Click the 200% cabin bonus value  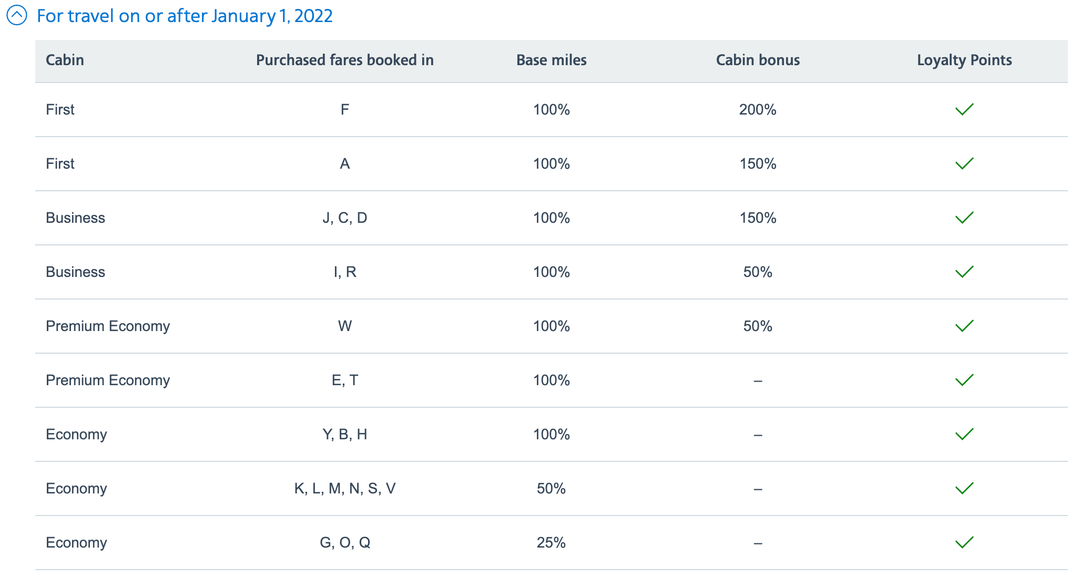tap(758, 110)
